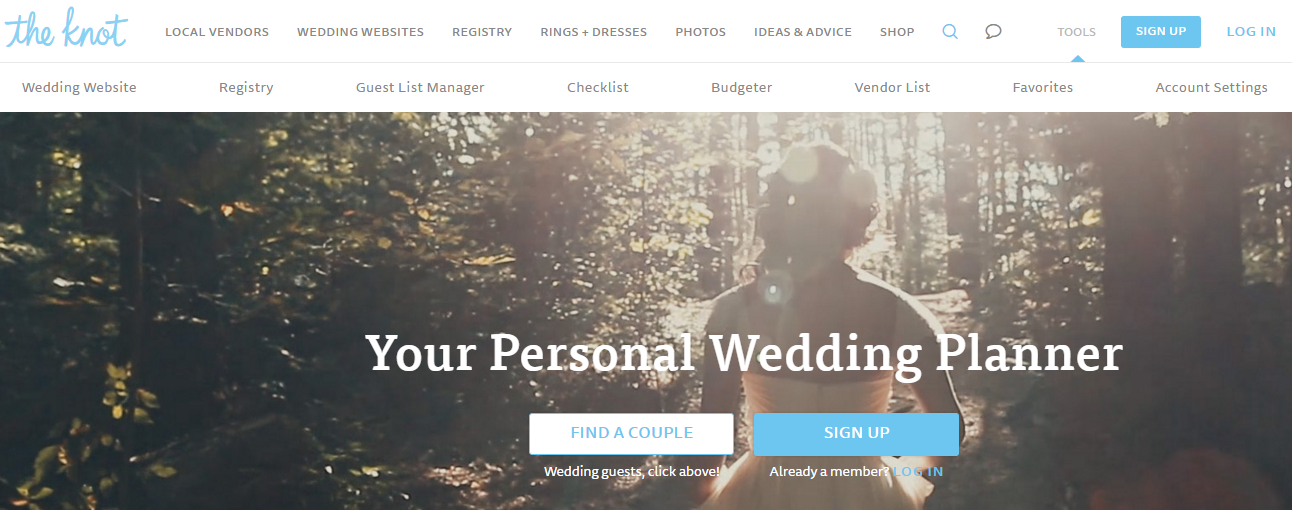Click Find a Couple button

coord(631,433)
